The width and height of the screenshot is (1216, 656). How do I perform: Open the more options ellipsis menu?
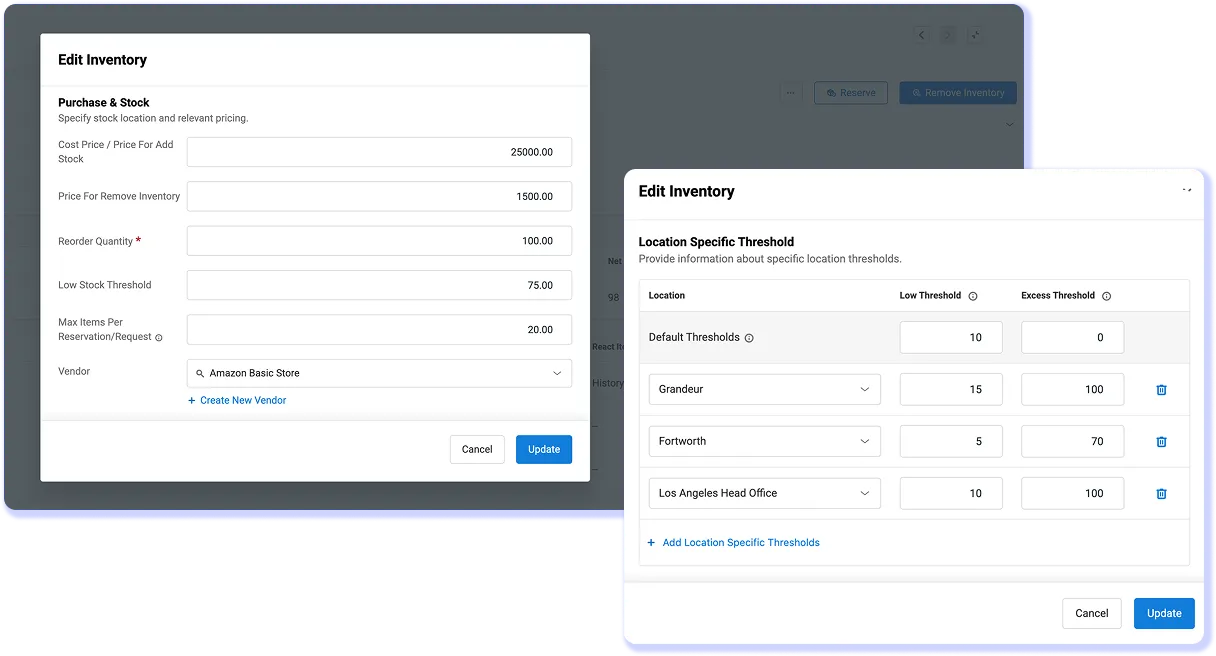click(x=791, y=92)
